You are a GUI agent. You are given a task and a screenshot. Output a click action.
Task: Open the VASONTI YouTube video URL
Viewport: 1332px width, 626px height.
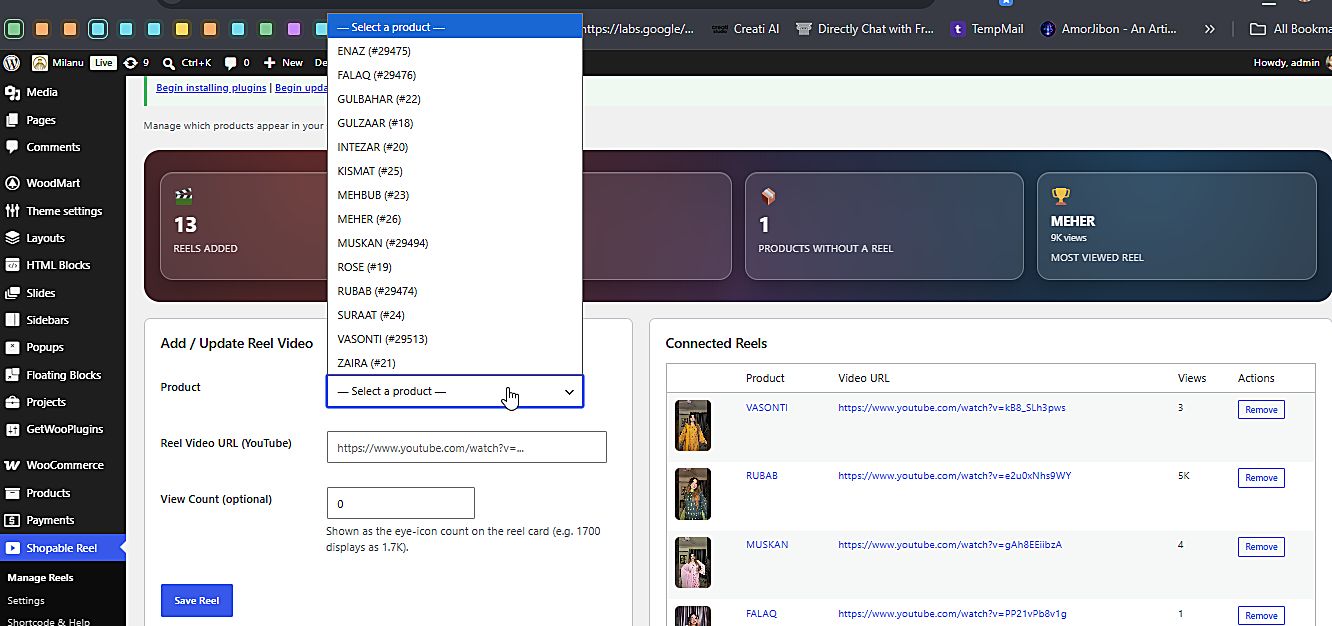click(x=952, y=408)
